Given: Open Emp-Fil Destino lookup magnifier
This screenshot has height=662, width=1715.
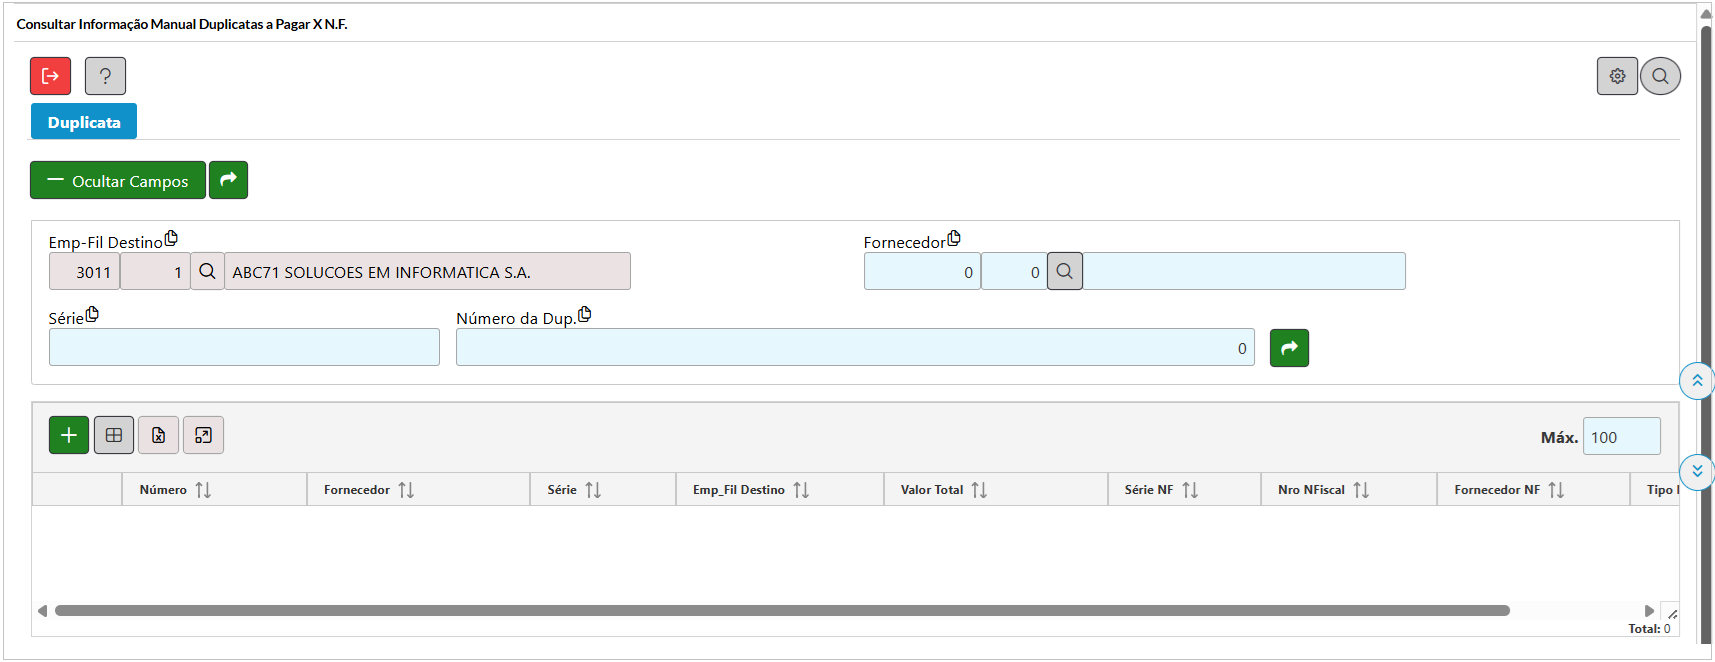Looking at the screenshot, I should 207,271.
